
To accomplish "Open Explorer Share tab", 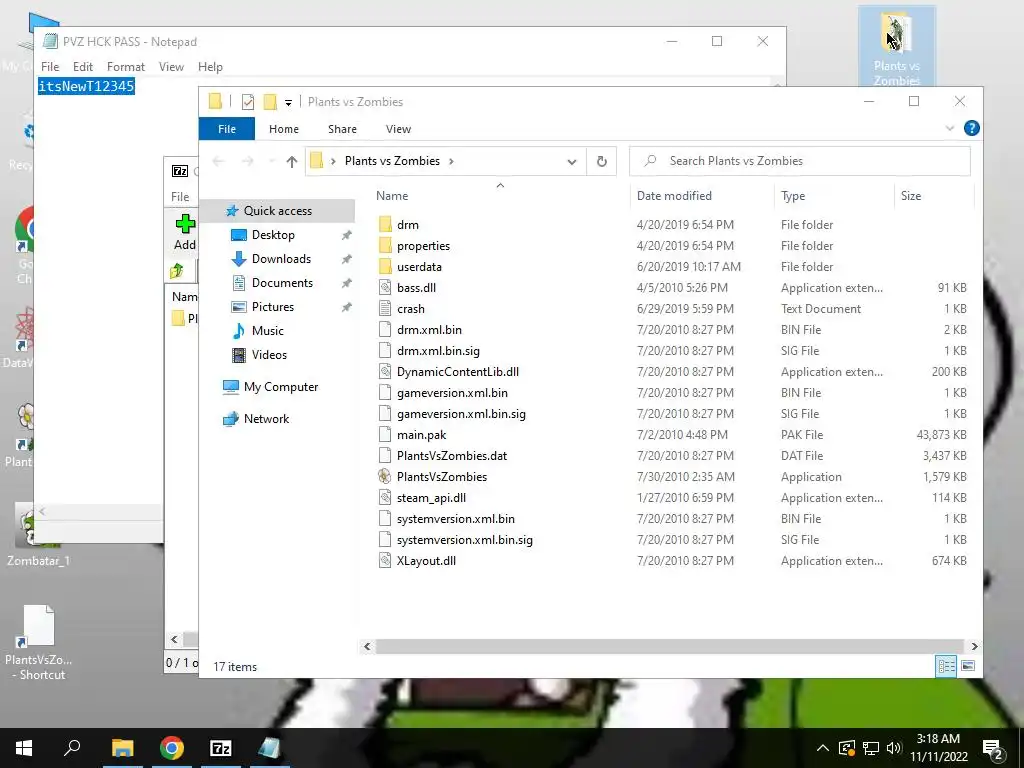I will [342, 129].
